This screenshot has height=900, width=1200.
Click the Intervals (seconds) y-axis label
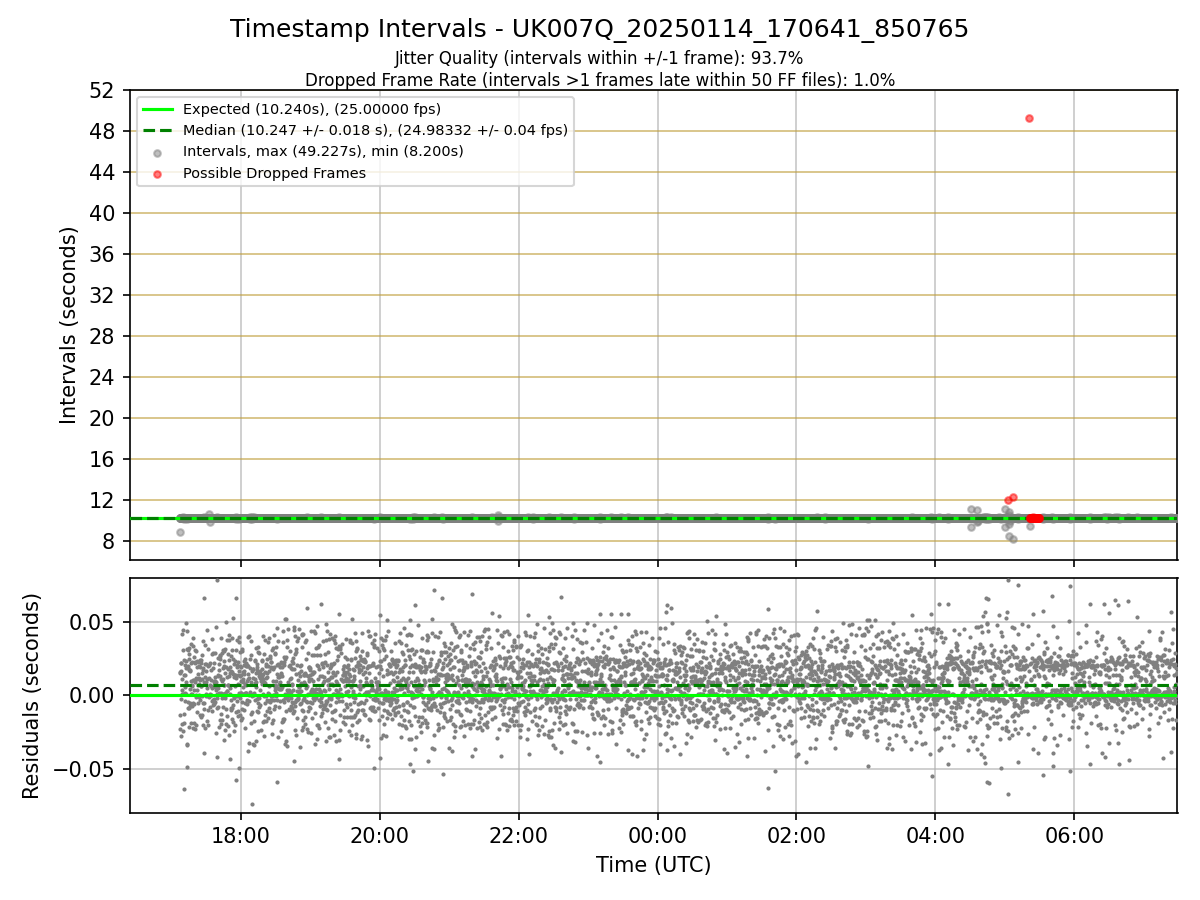68,325
